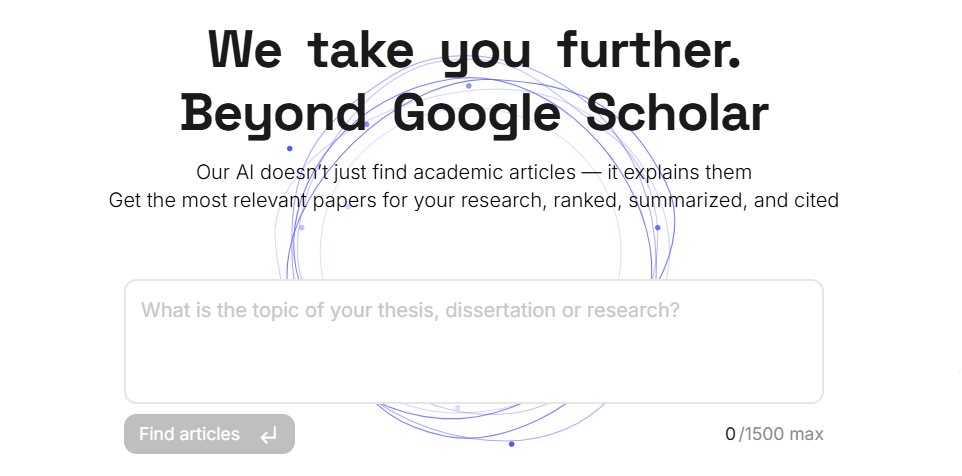Click the 'Our AI doesn't just find' subtitle
Viewport: 962px width, 476px height.
point(474,172)
